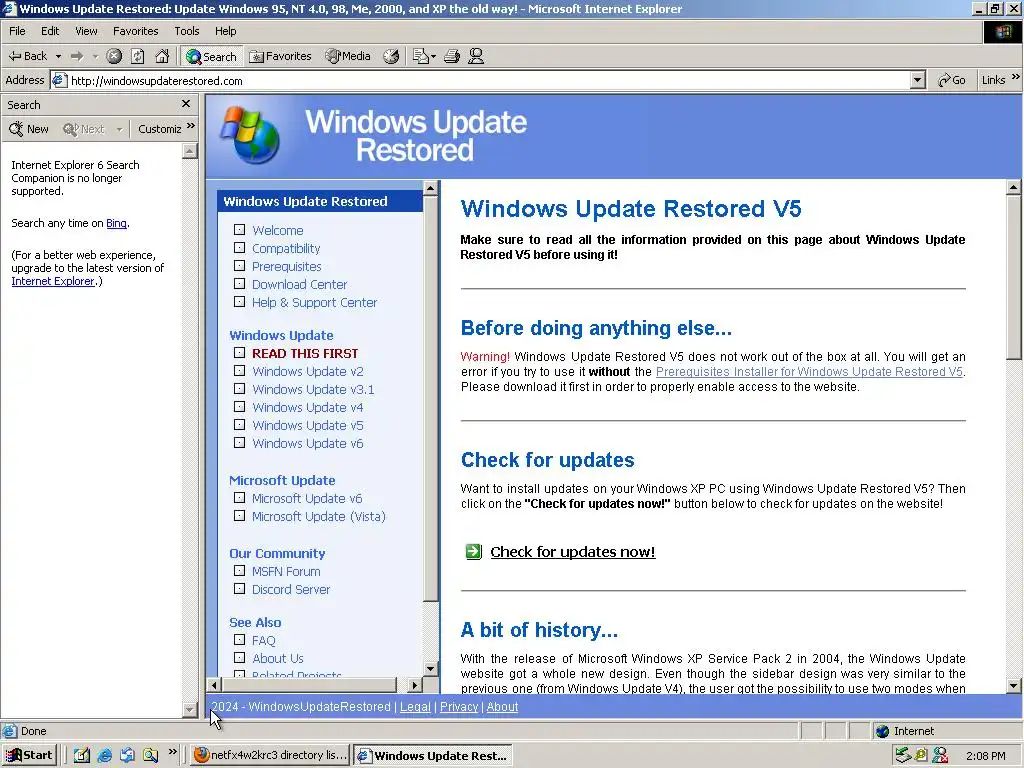The image size is (1024, 768).
Task: Go to the Home page
Action: [x=162, y=56]
